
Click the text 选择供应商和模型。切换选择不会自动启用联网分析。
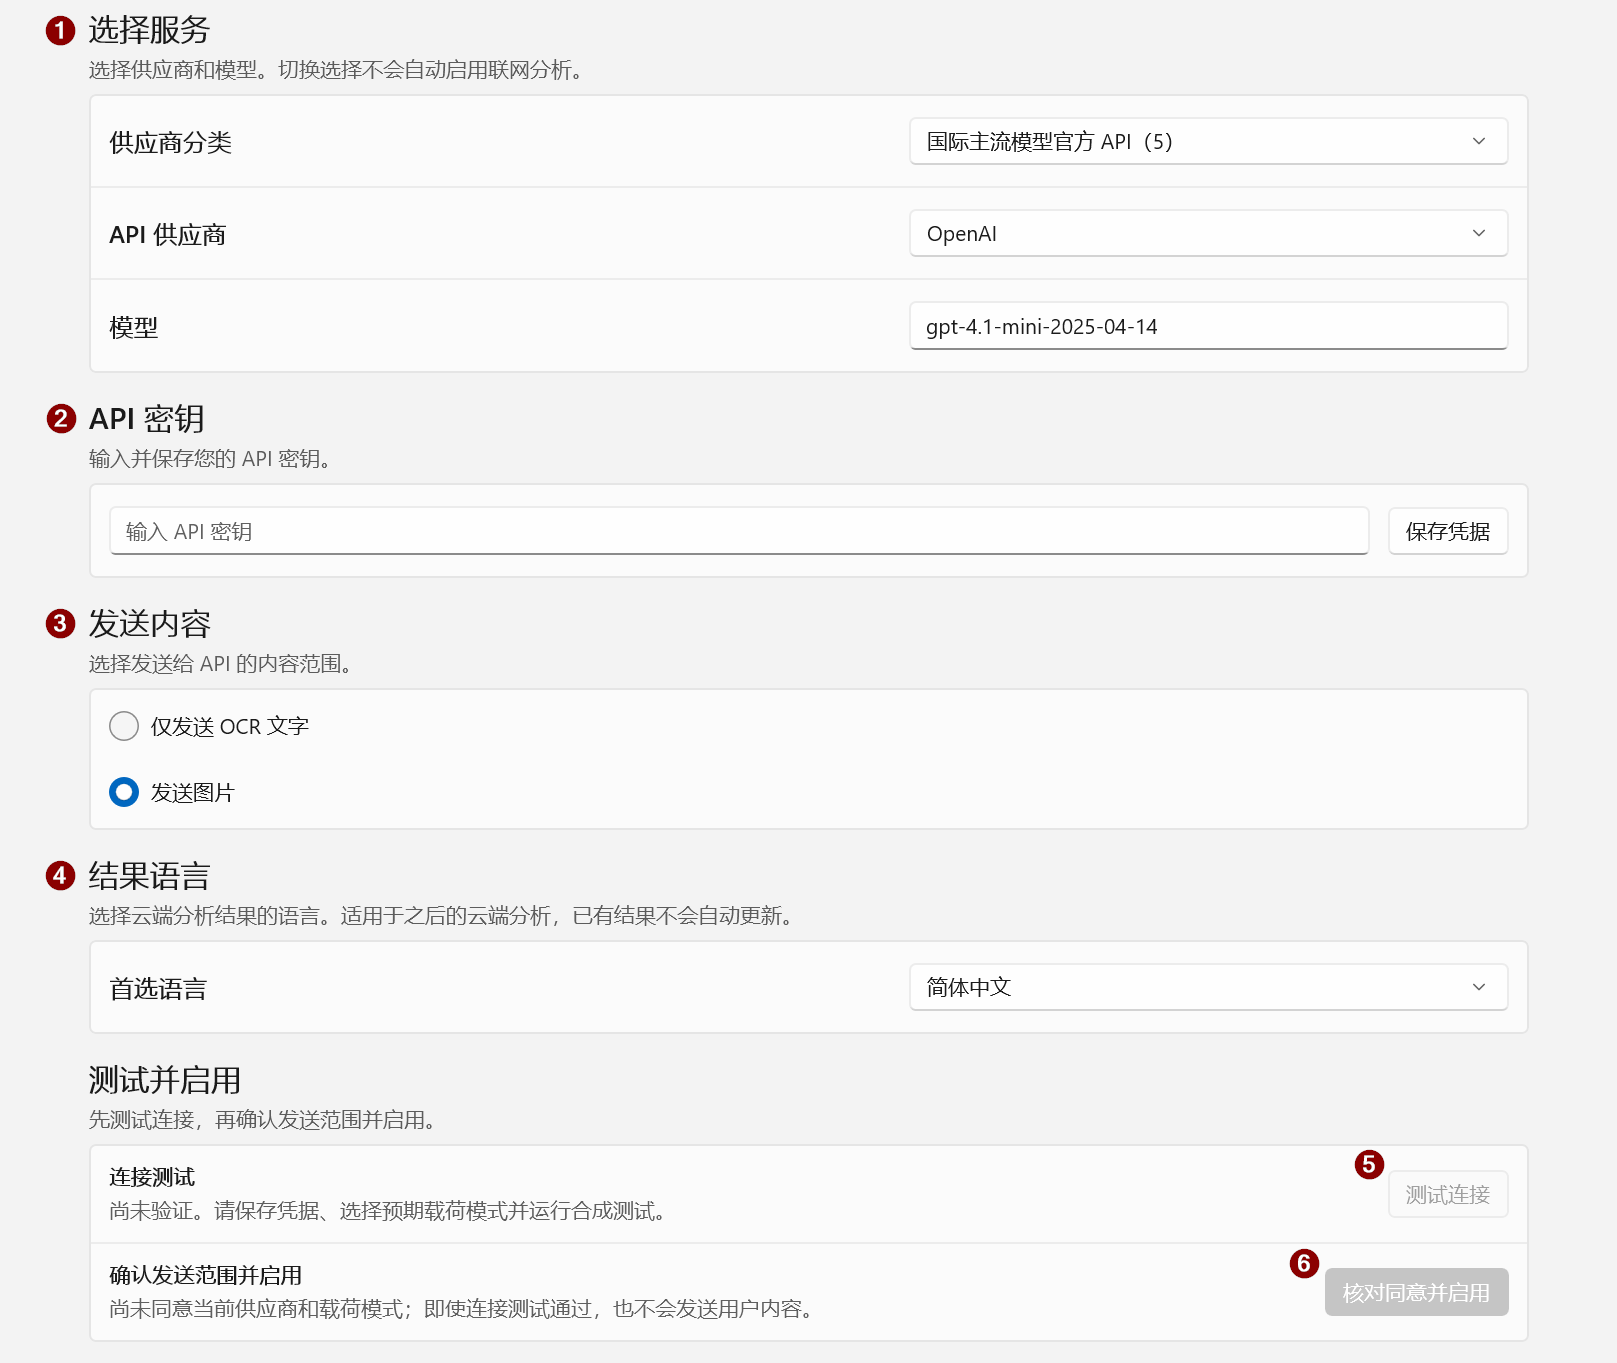[x=336, y=70]
